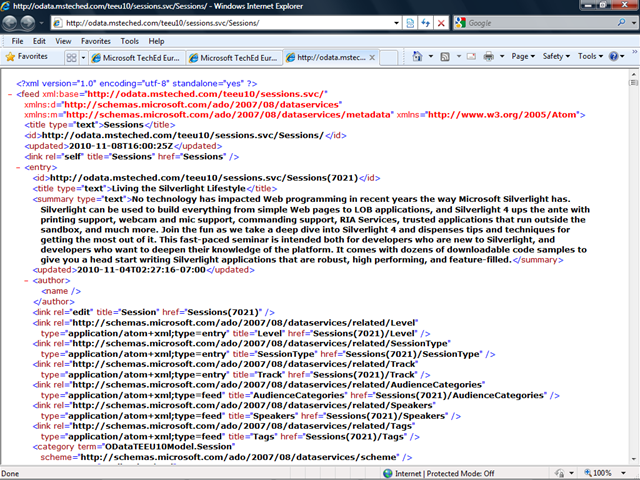Open the Page command menu
The height and width of the screenshot is (480, 640).
pyautogui.click(x=523, y=56)
